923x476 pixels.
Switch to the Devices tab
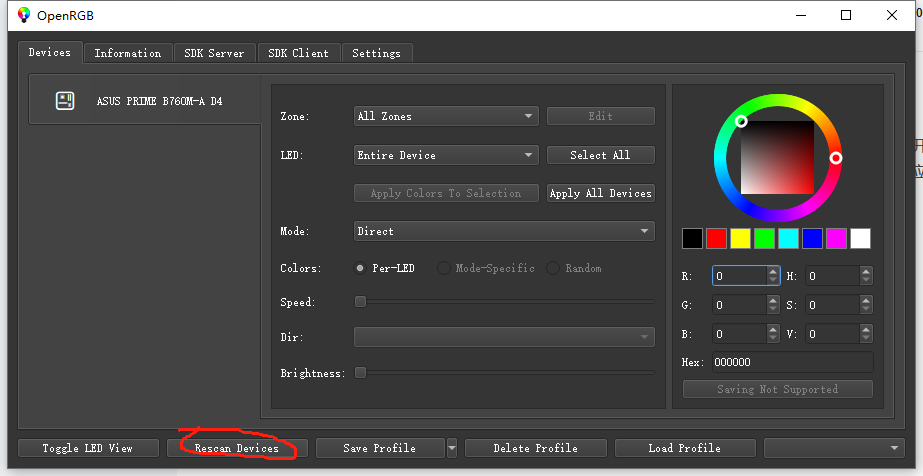point(49,52)
